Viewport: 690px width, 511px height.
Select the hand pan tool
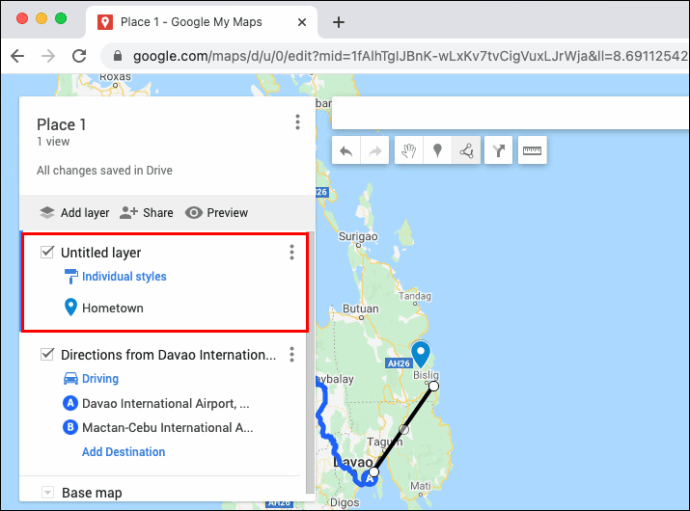click(x=408, y=151)
